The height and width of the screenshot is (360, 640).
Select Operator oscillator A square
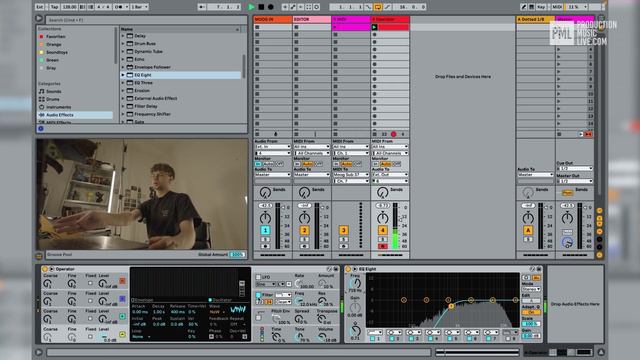click(122, 334)
